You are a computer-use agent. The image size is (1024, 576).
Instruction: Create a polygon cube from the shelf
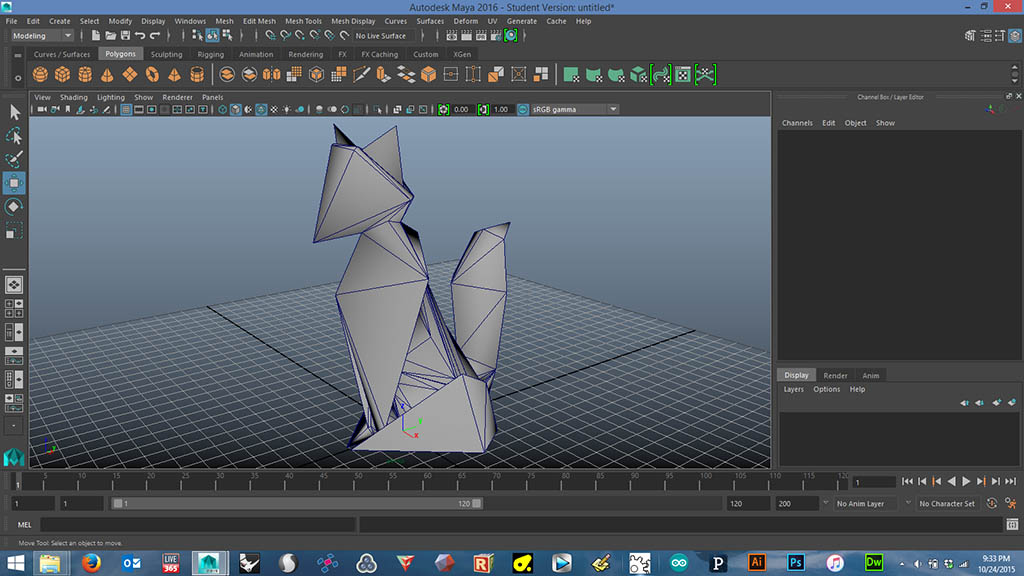click(63, 75)
